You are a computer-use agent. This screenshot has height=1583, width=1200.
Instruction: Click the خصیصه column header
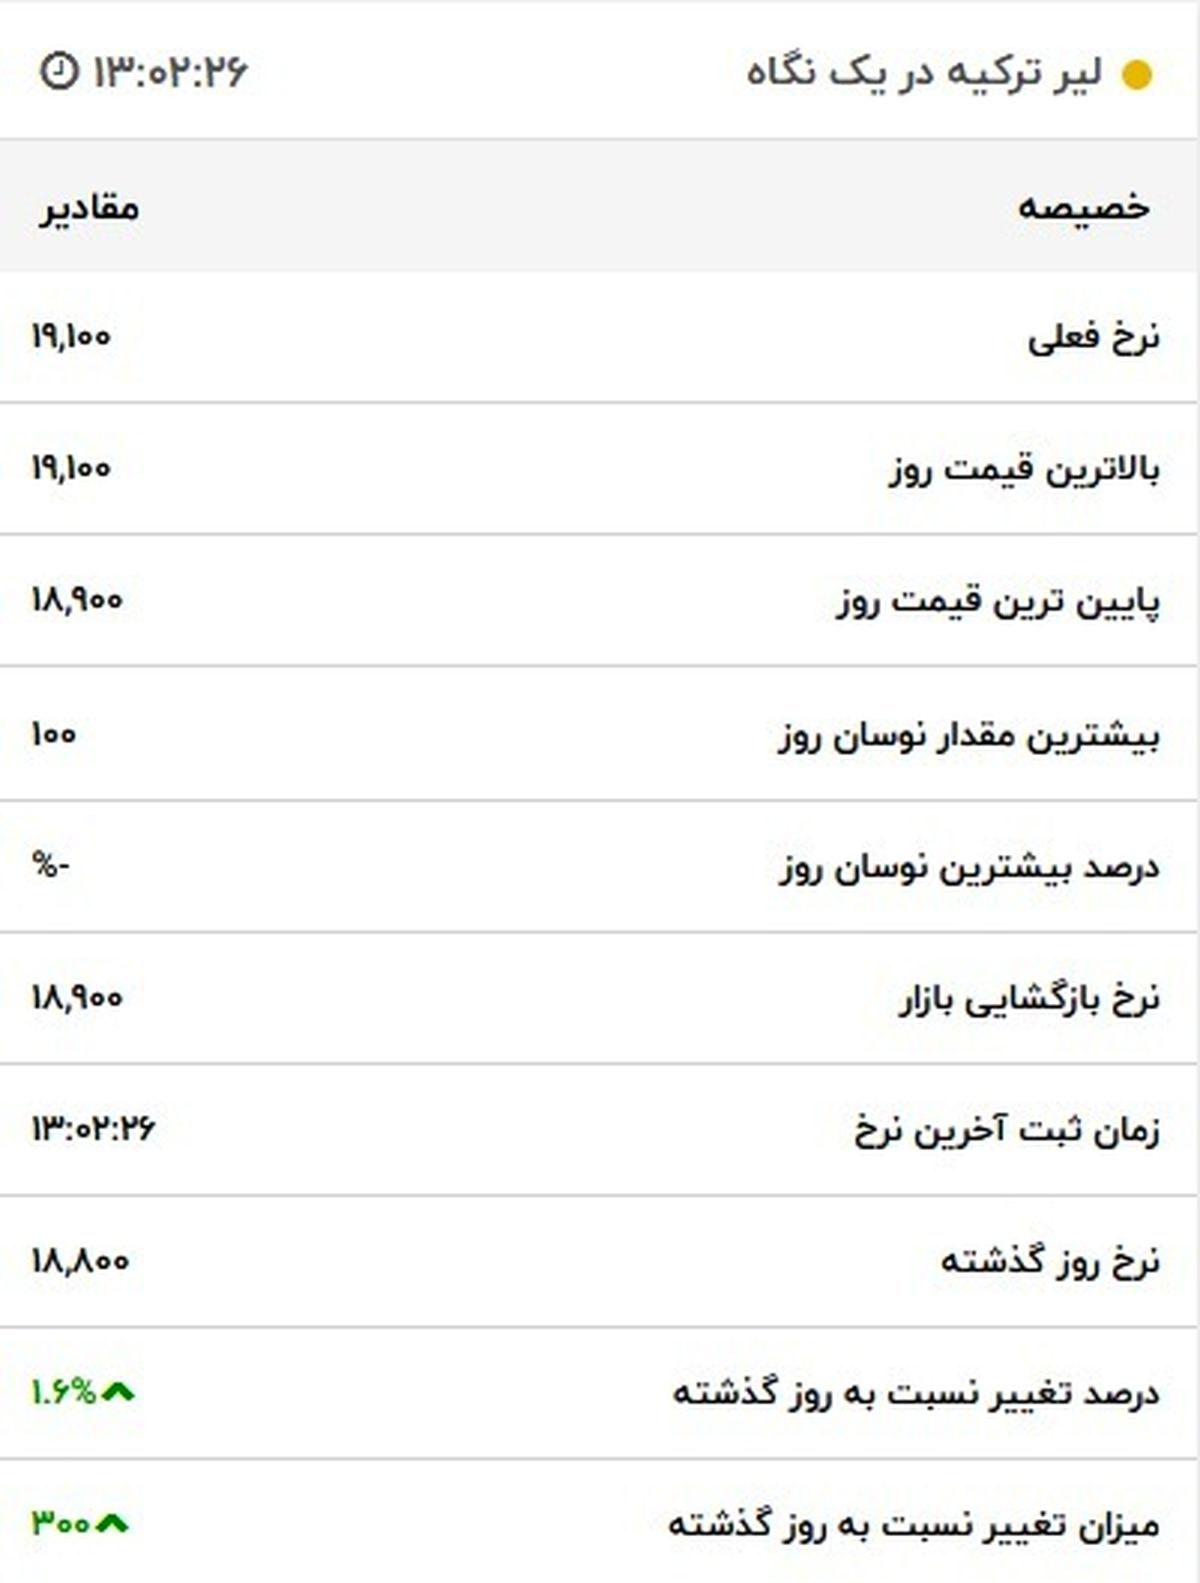(1084, 207)
